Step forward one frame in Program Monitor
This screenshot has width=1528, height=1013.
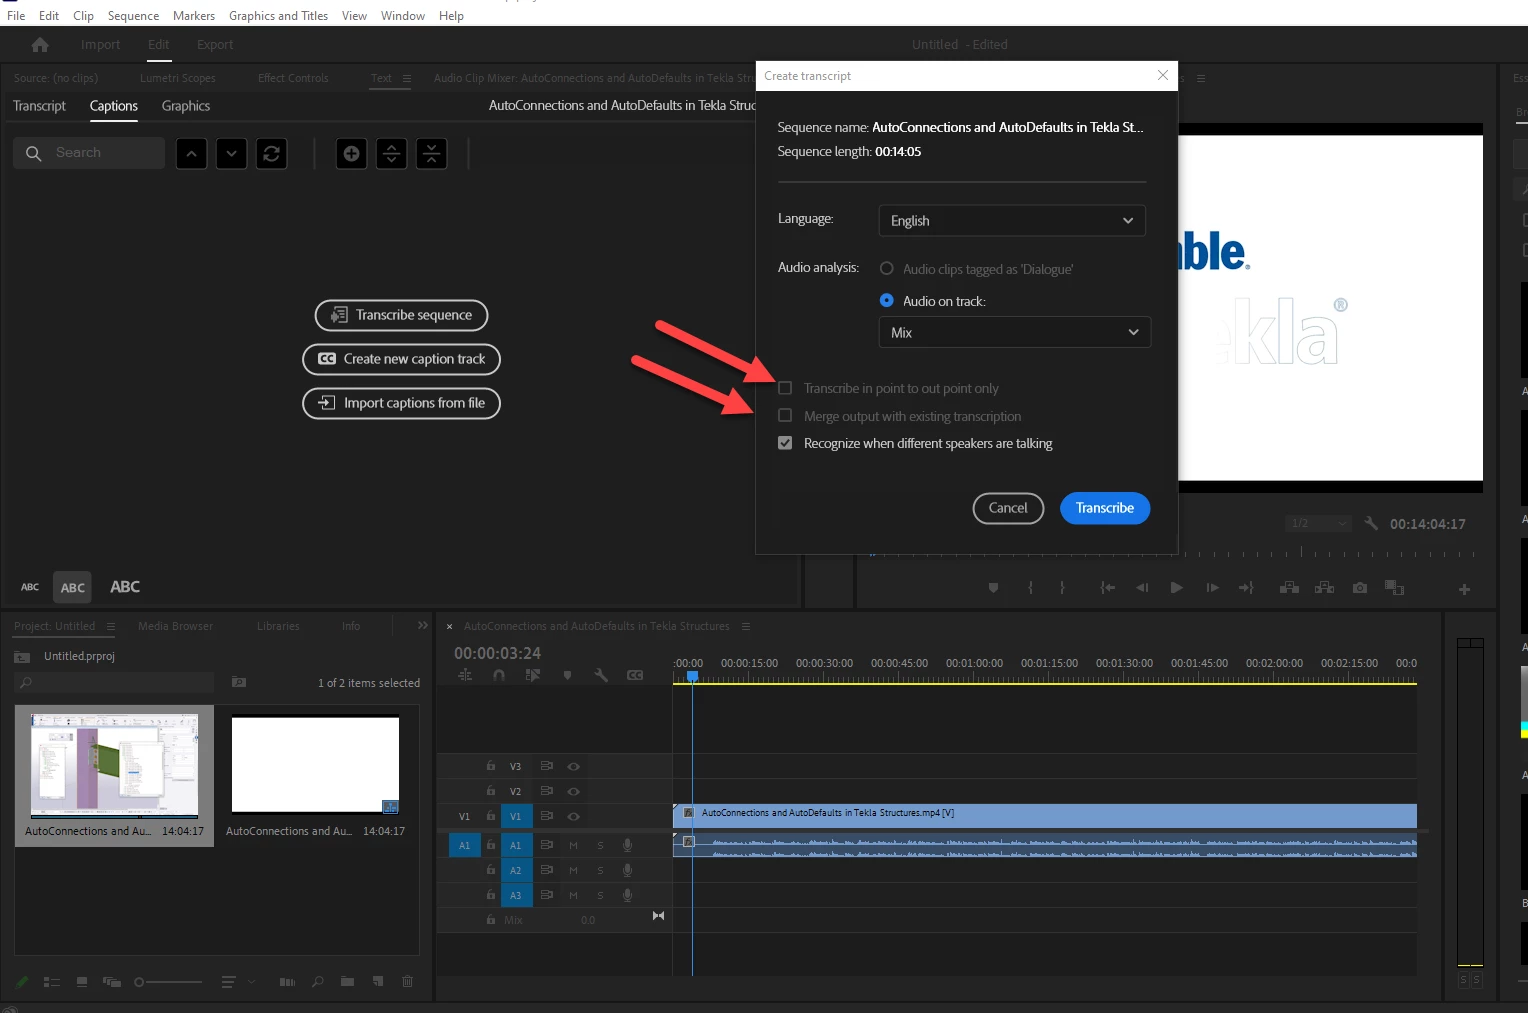click(x=1212, y=588)
